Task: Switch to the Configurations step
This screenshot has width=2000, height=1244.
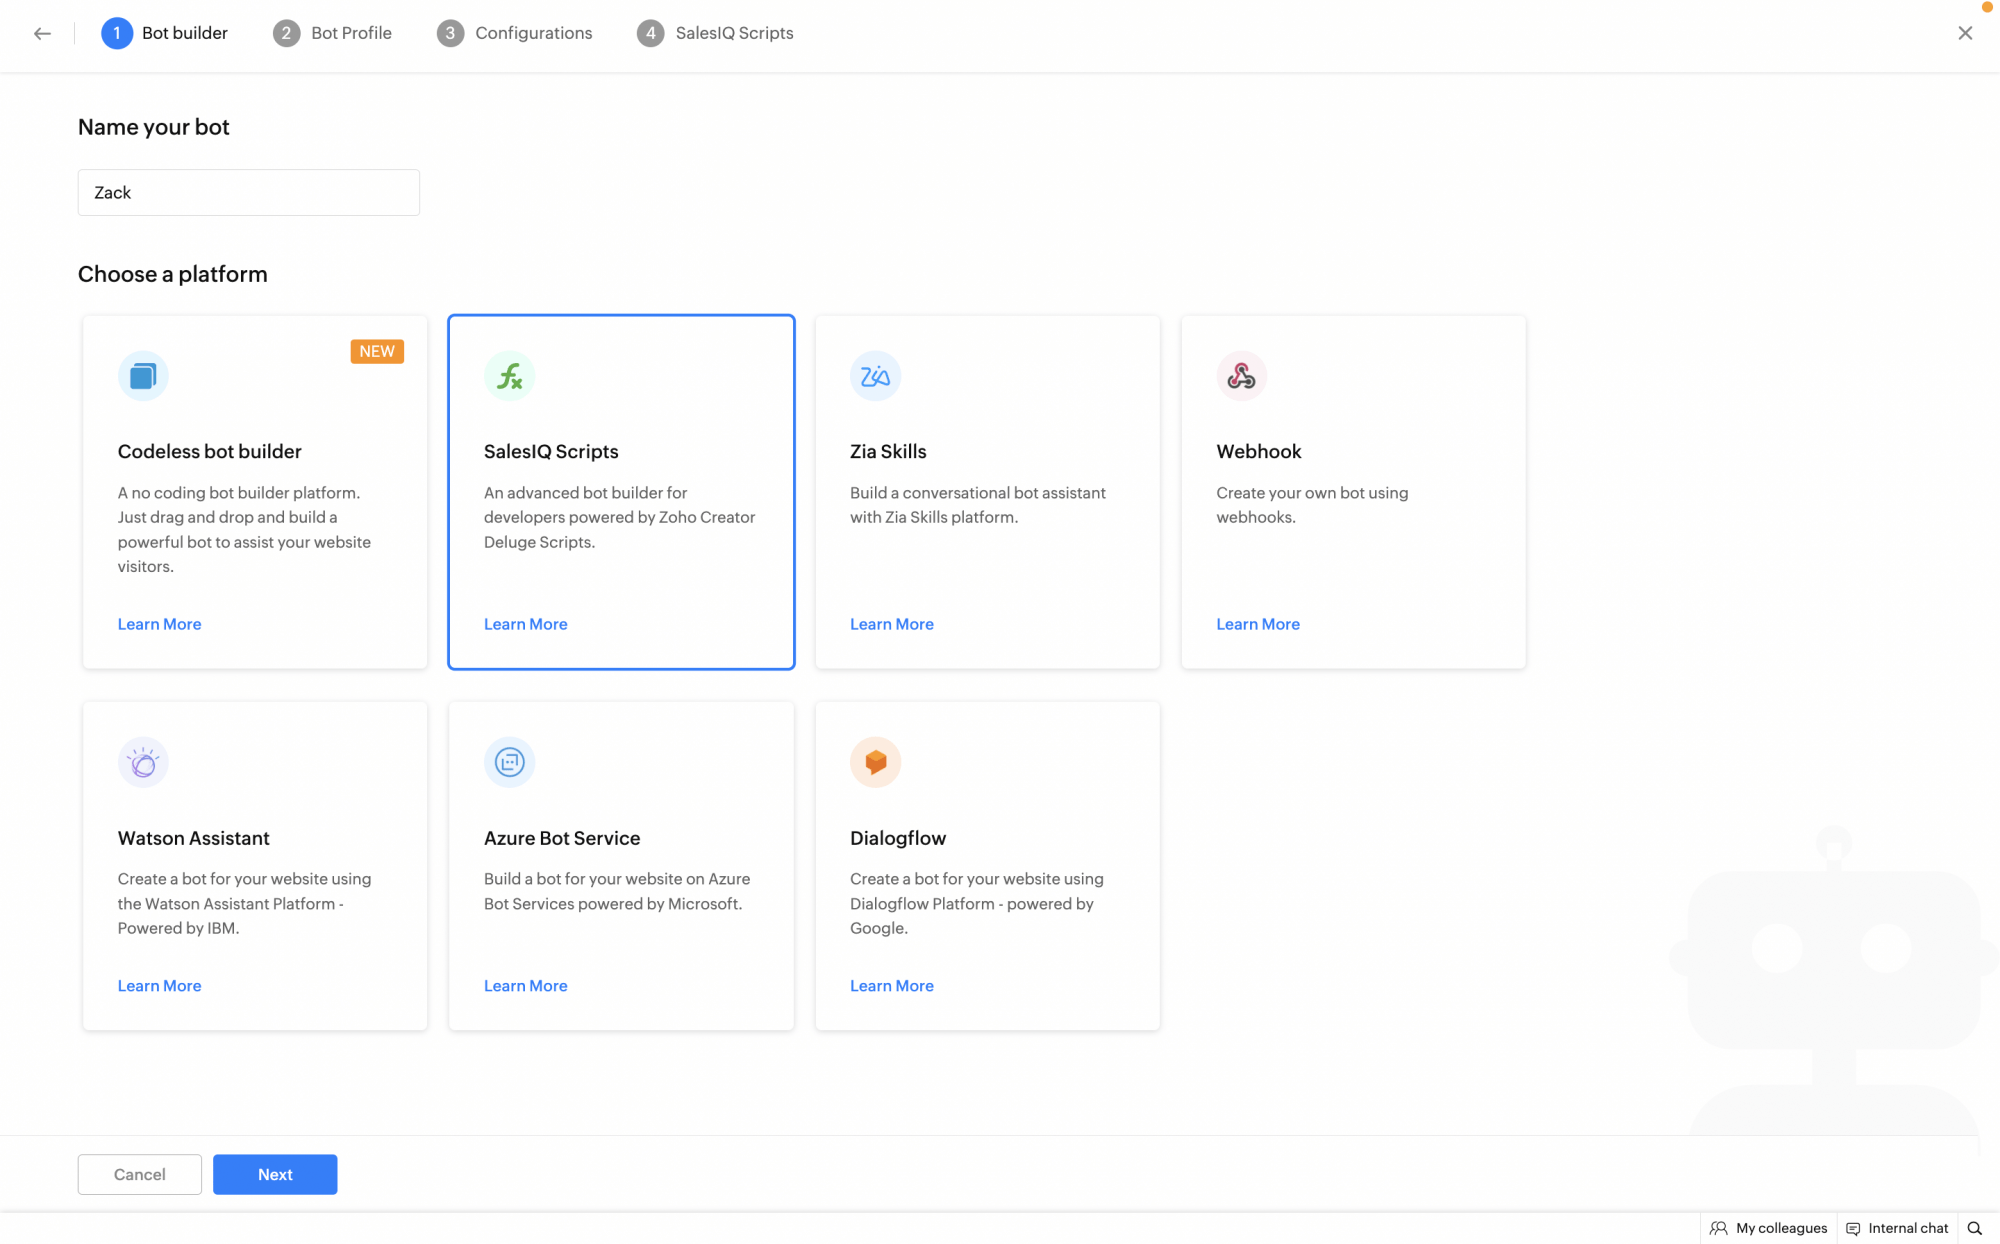Action: 514,33
